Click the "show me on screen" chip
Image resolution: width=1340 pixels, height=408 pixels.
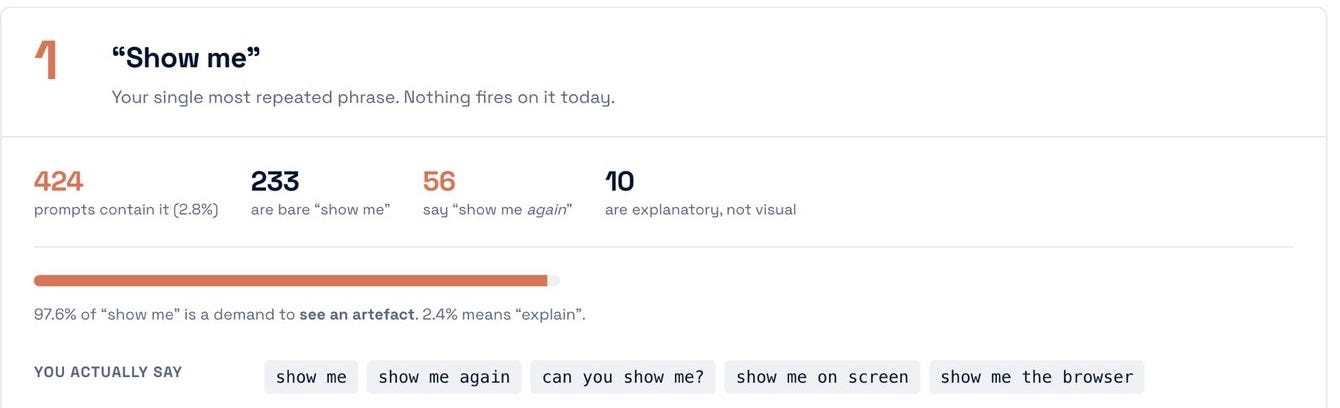click(822, 377)
